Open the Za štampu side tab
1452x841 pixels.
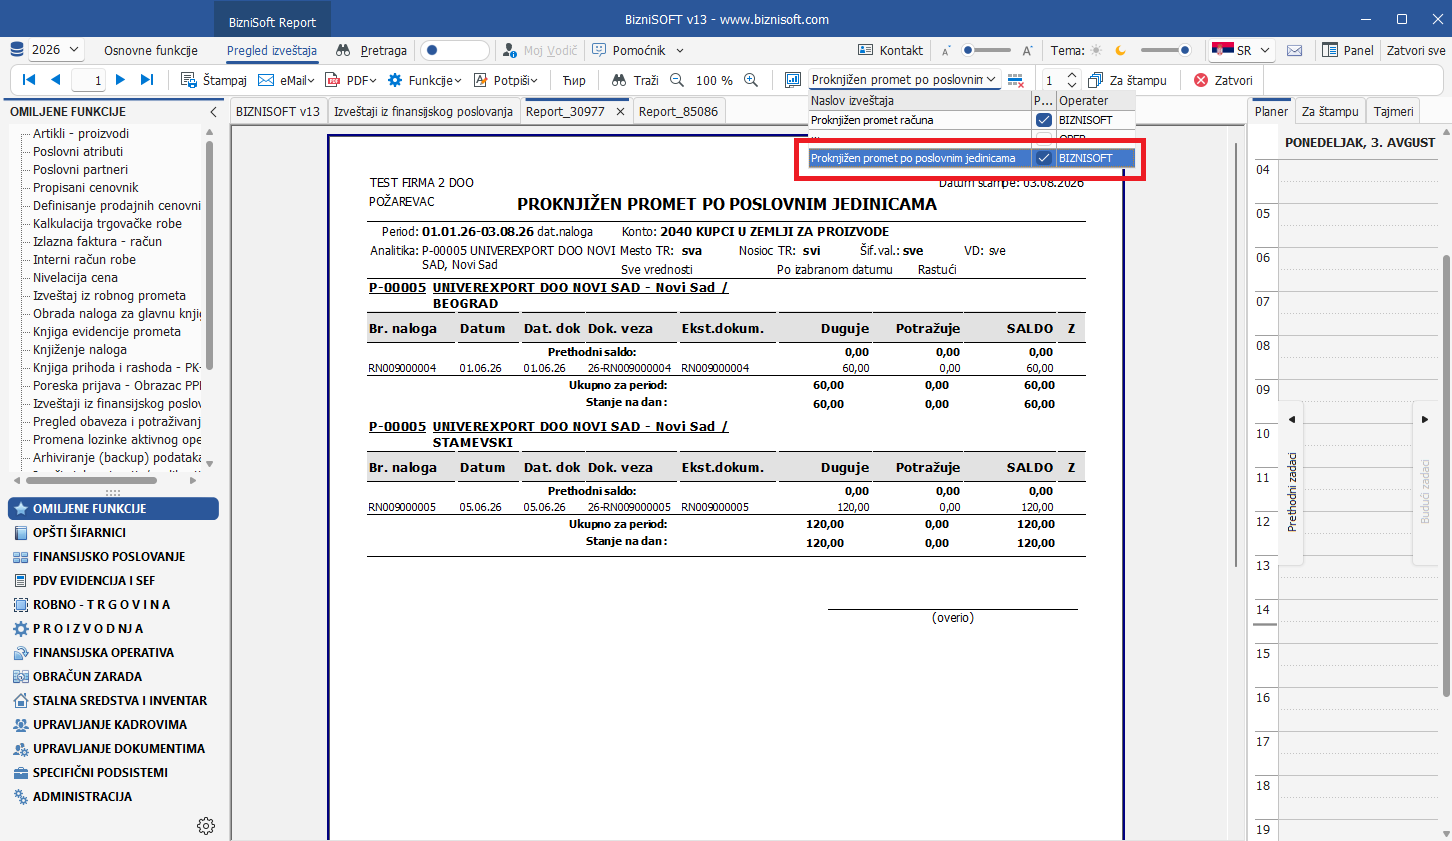1330,112
